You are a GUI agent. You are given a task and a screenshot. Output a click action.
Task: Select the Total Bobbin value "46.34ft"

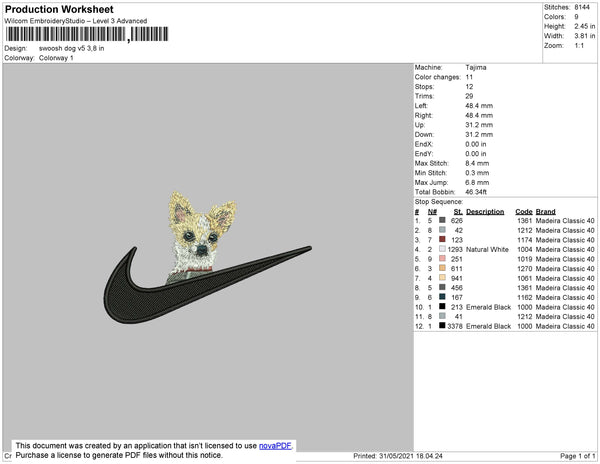476,192
